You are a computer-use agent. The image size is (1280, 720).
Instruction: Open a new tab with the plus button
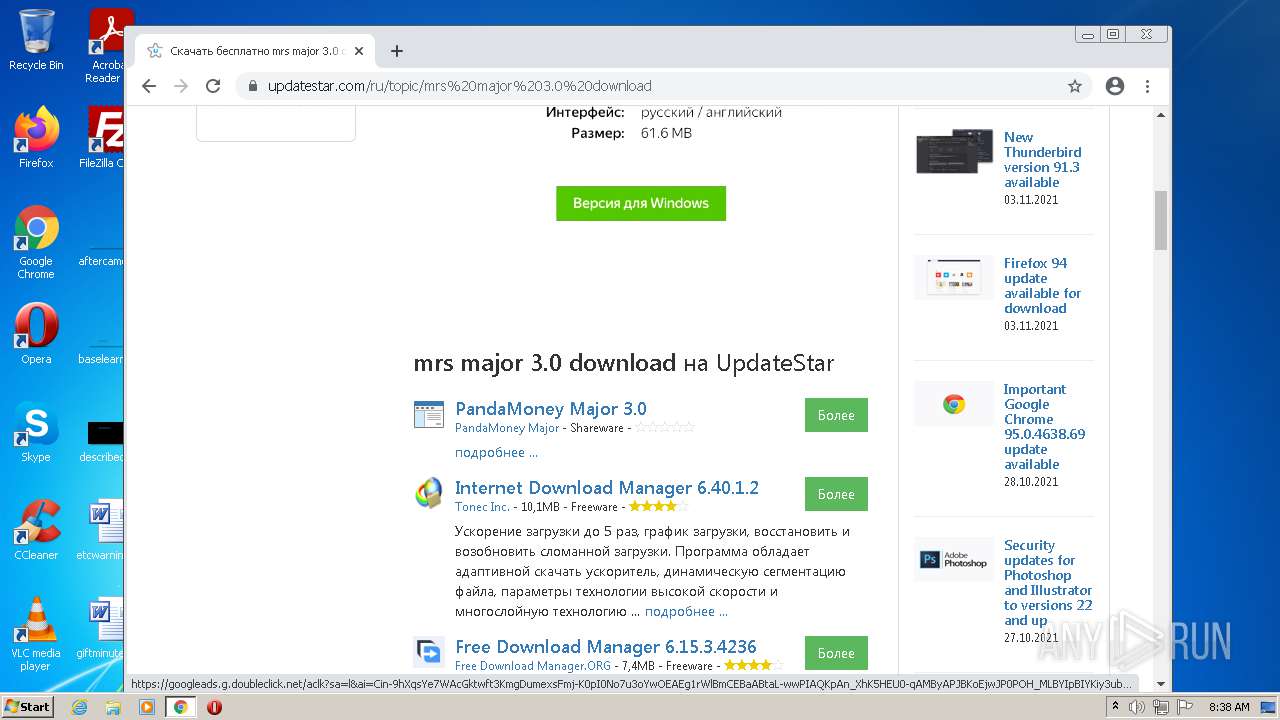[x=397, y=51]
